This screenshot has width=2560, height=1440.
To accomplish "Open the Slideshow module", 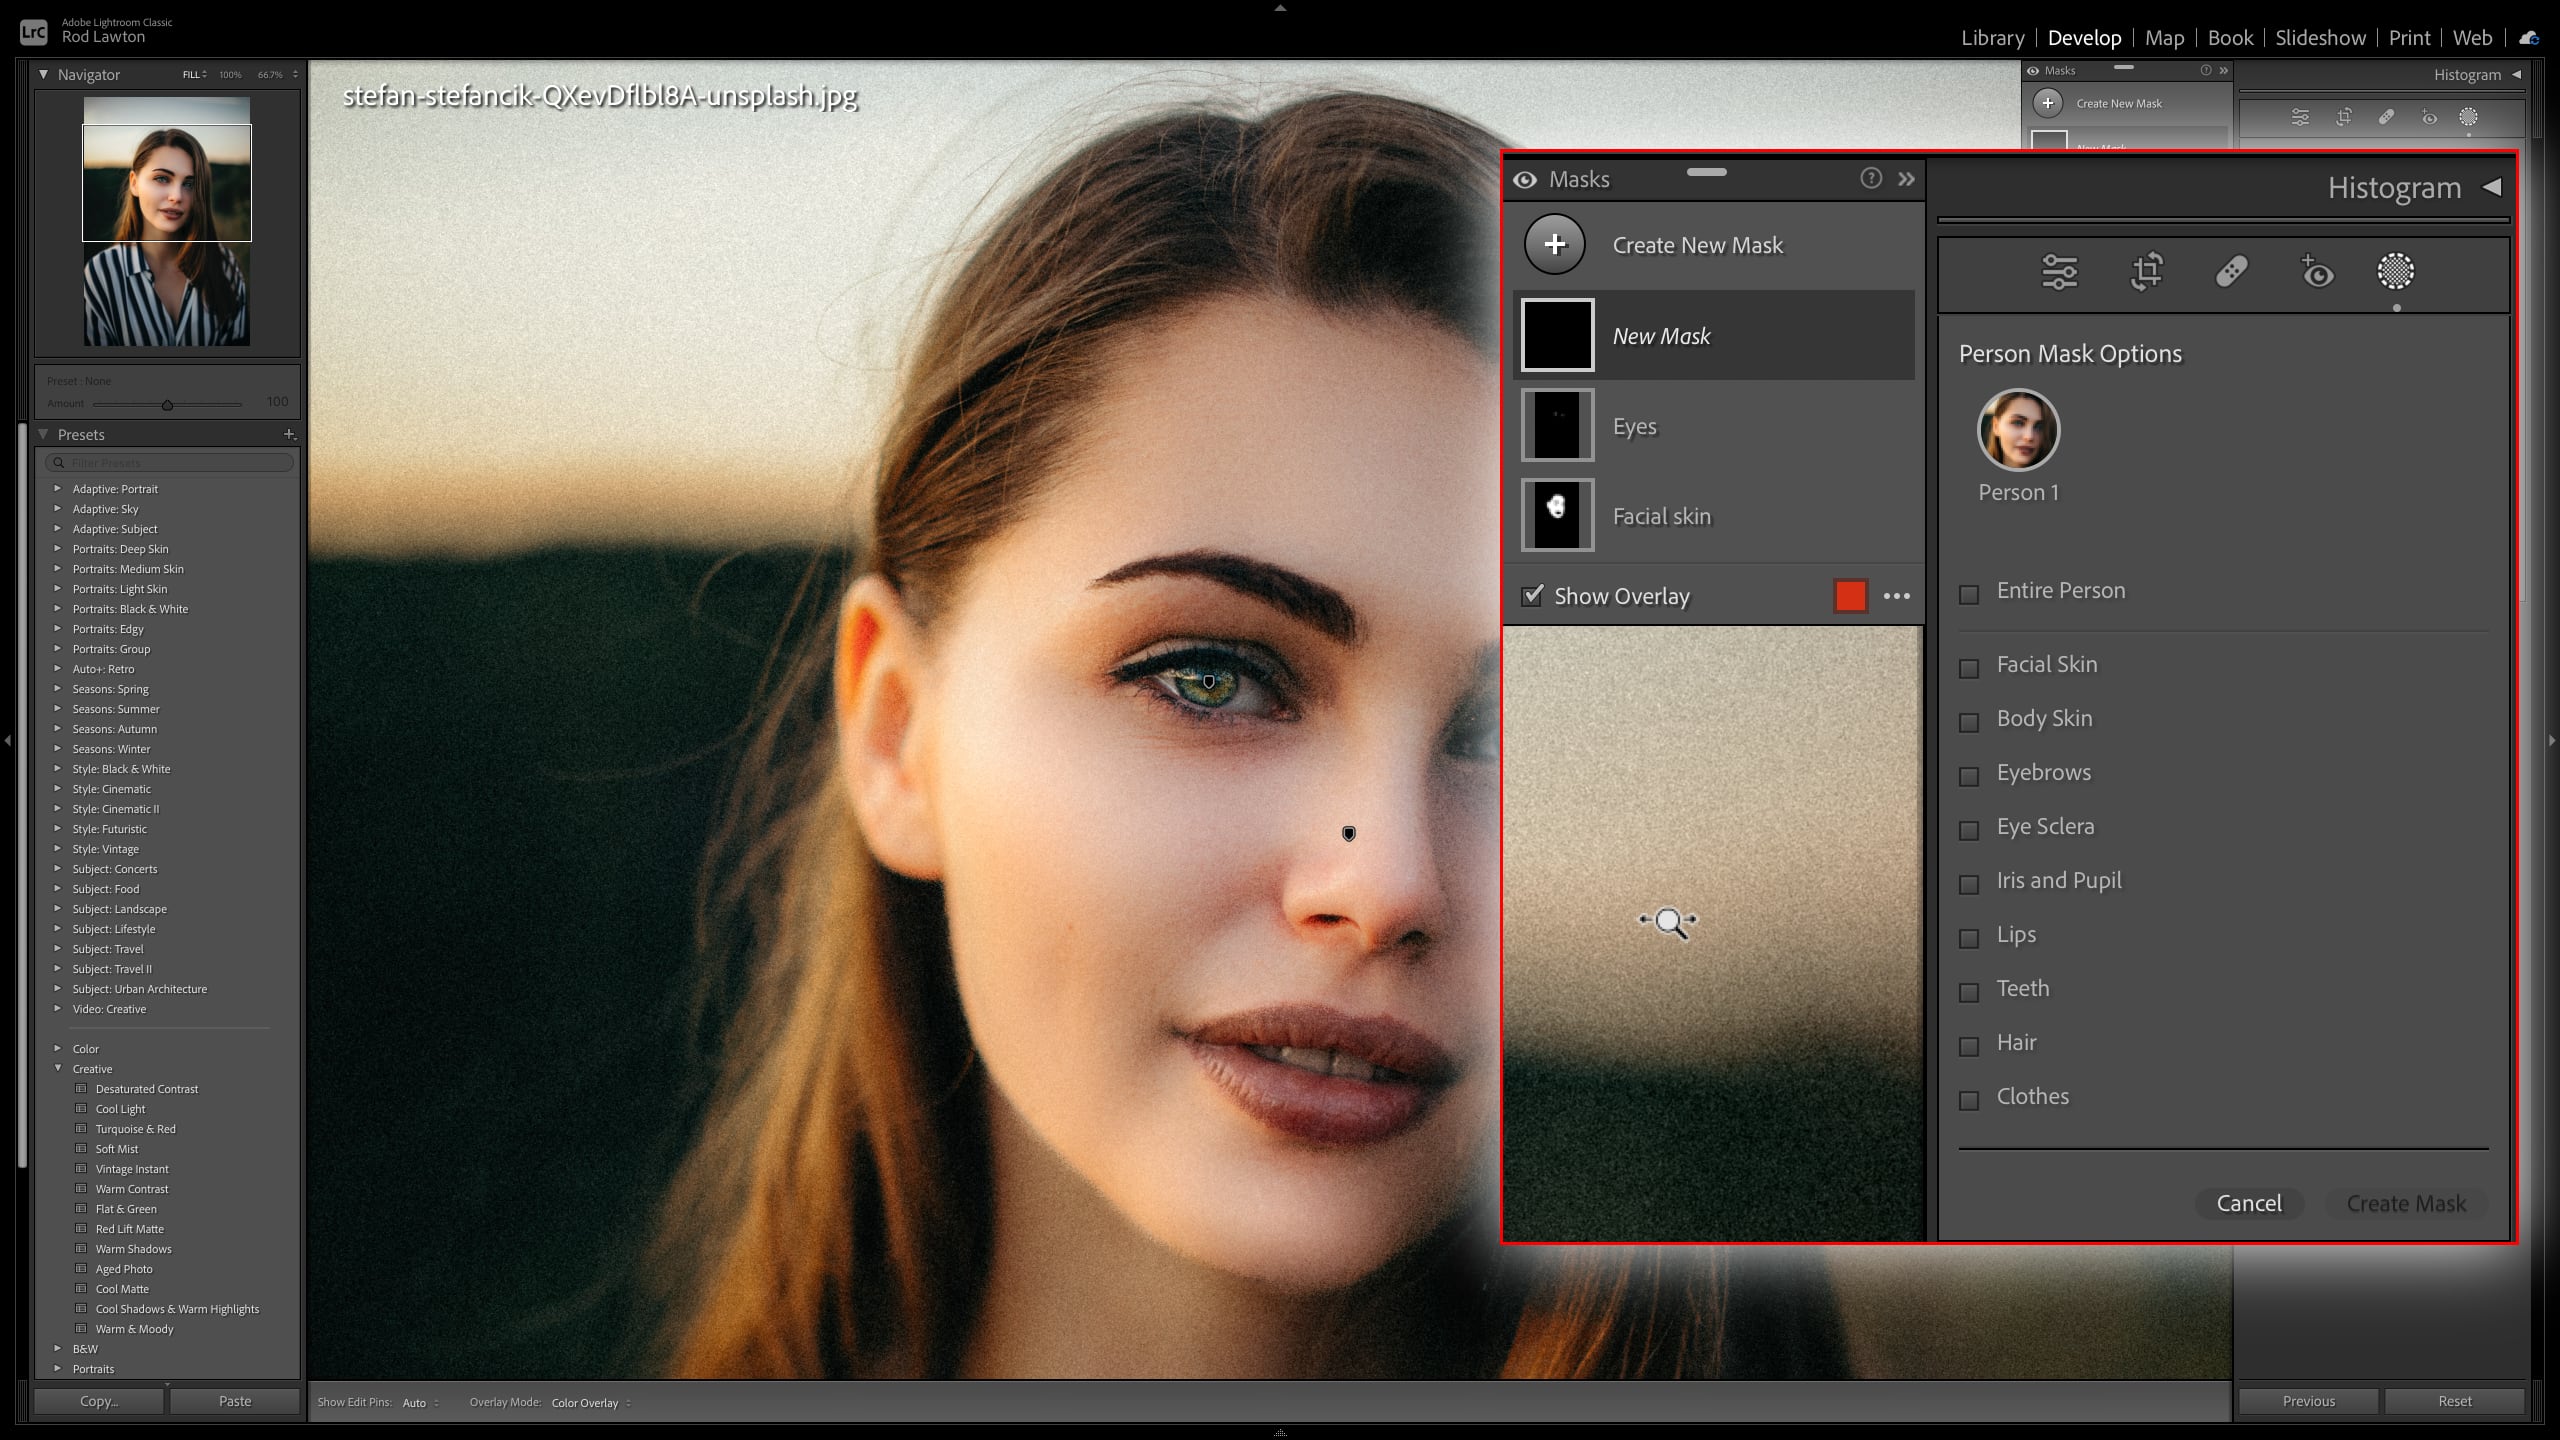I will (x=2320, y=38).
